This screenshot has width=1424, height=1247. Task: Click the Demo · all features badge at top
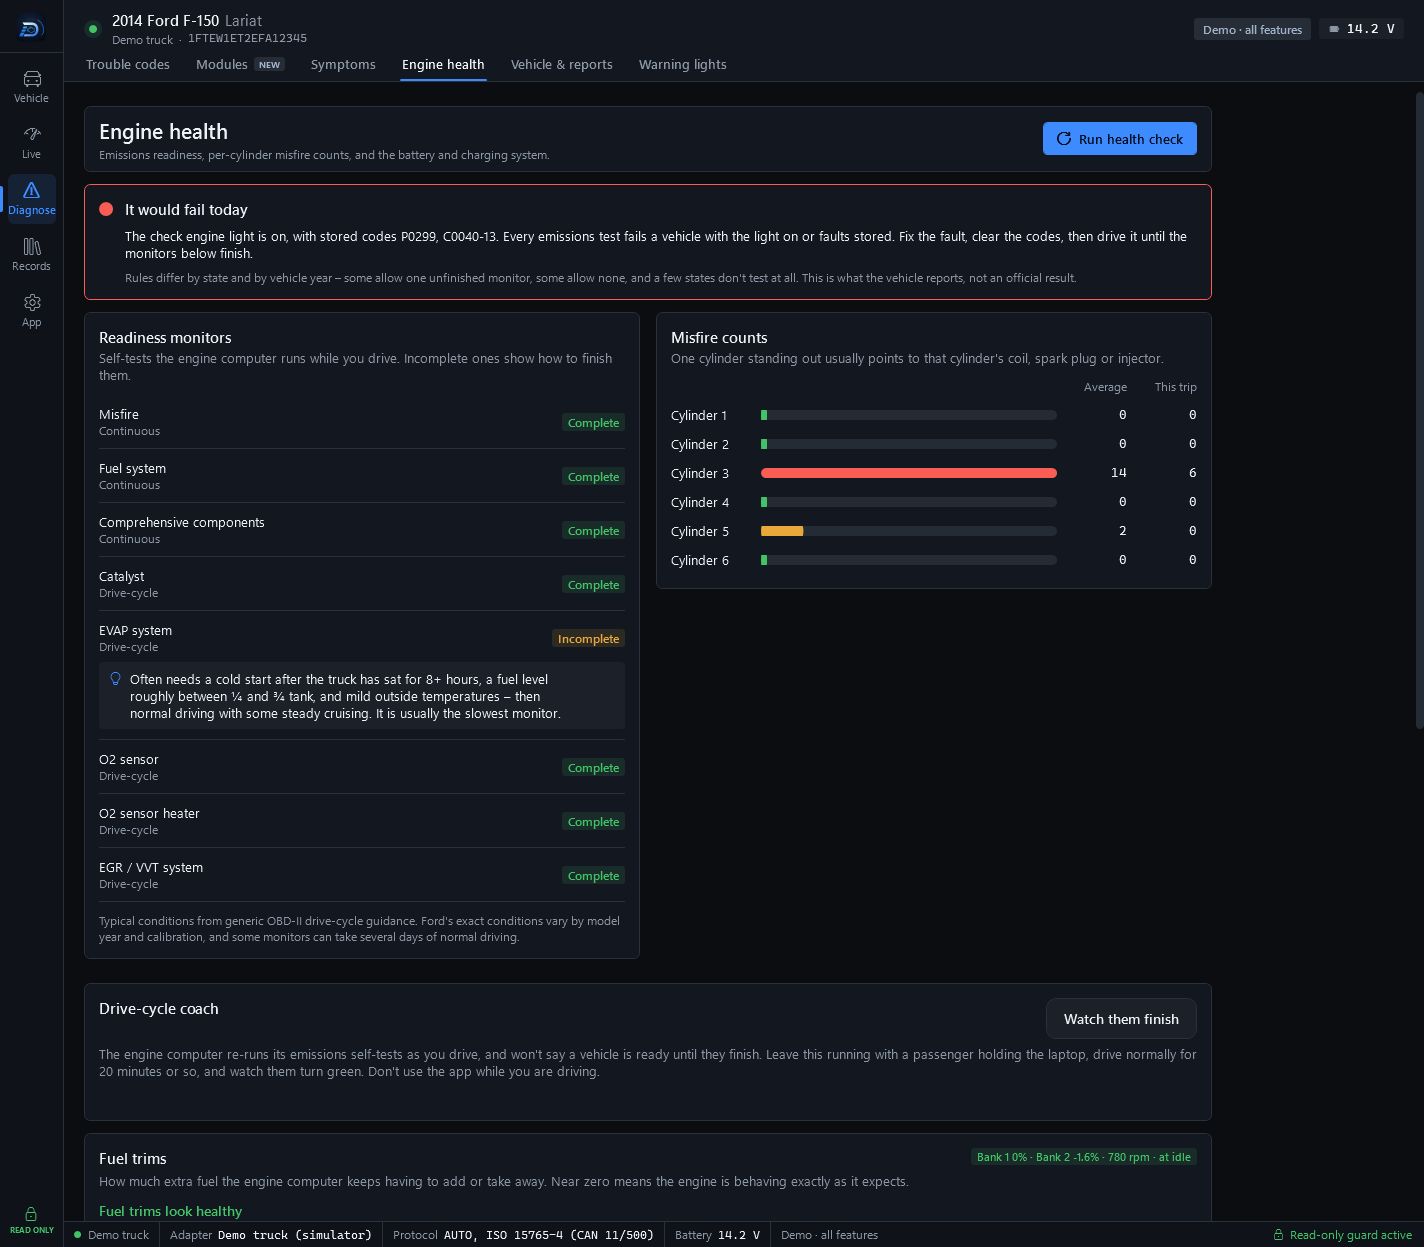[x=1252, y=29]
